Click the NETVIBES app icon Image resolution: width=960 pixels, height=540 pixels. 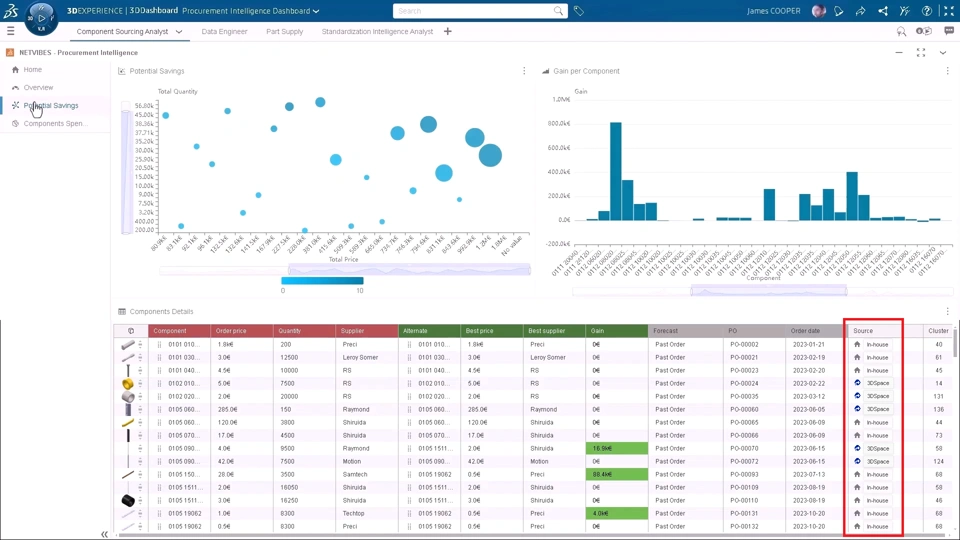[x=10, y=53]
